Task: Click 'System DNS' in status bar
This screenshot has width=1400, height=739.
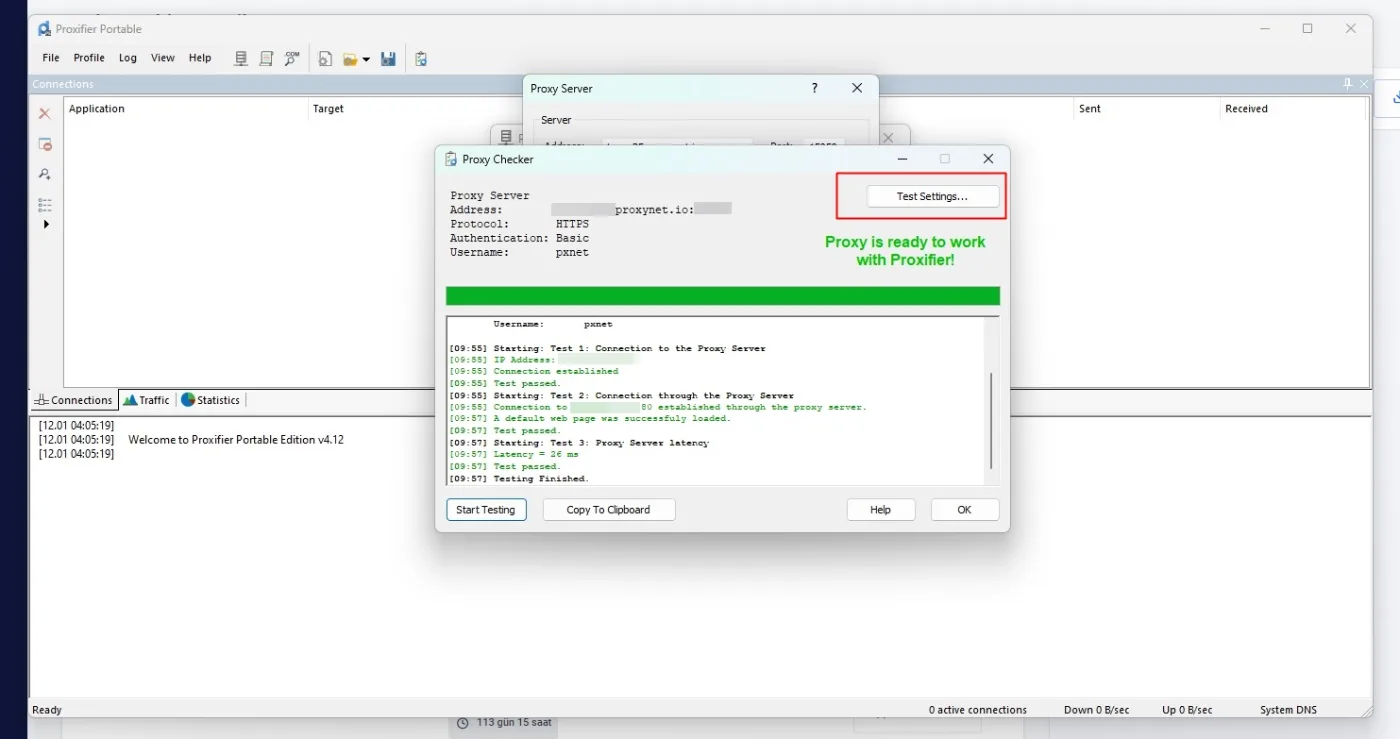Action: [1288, 710]
